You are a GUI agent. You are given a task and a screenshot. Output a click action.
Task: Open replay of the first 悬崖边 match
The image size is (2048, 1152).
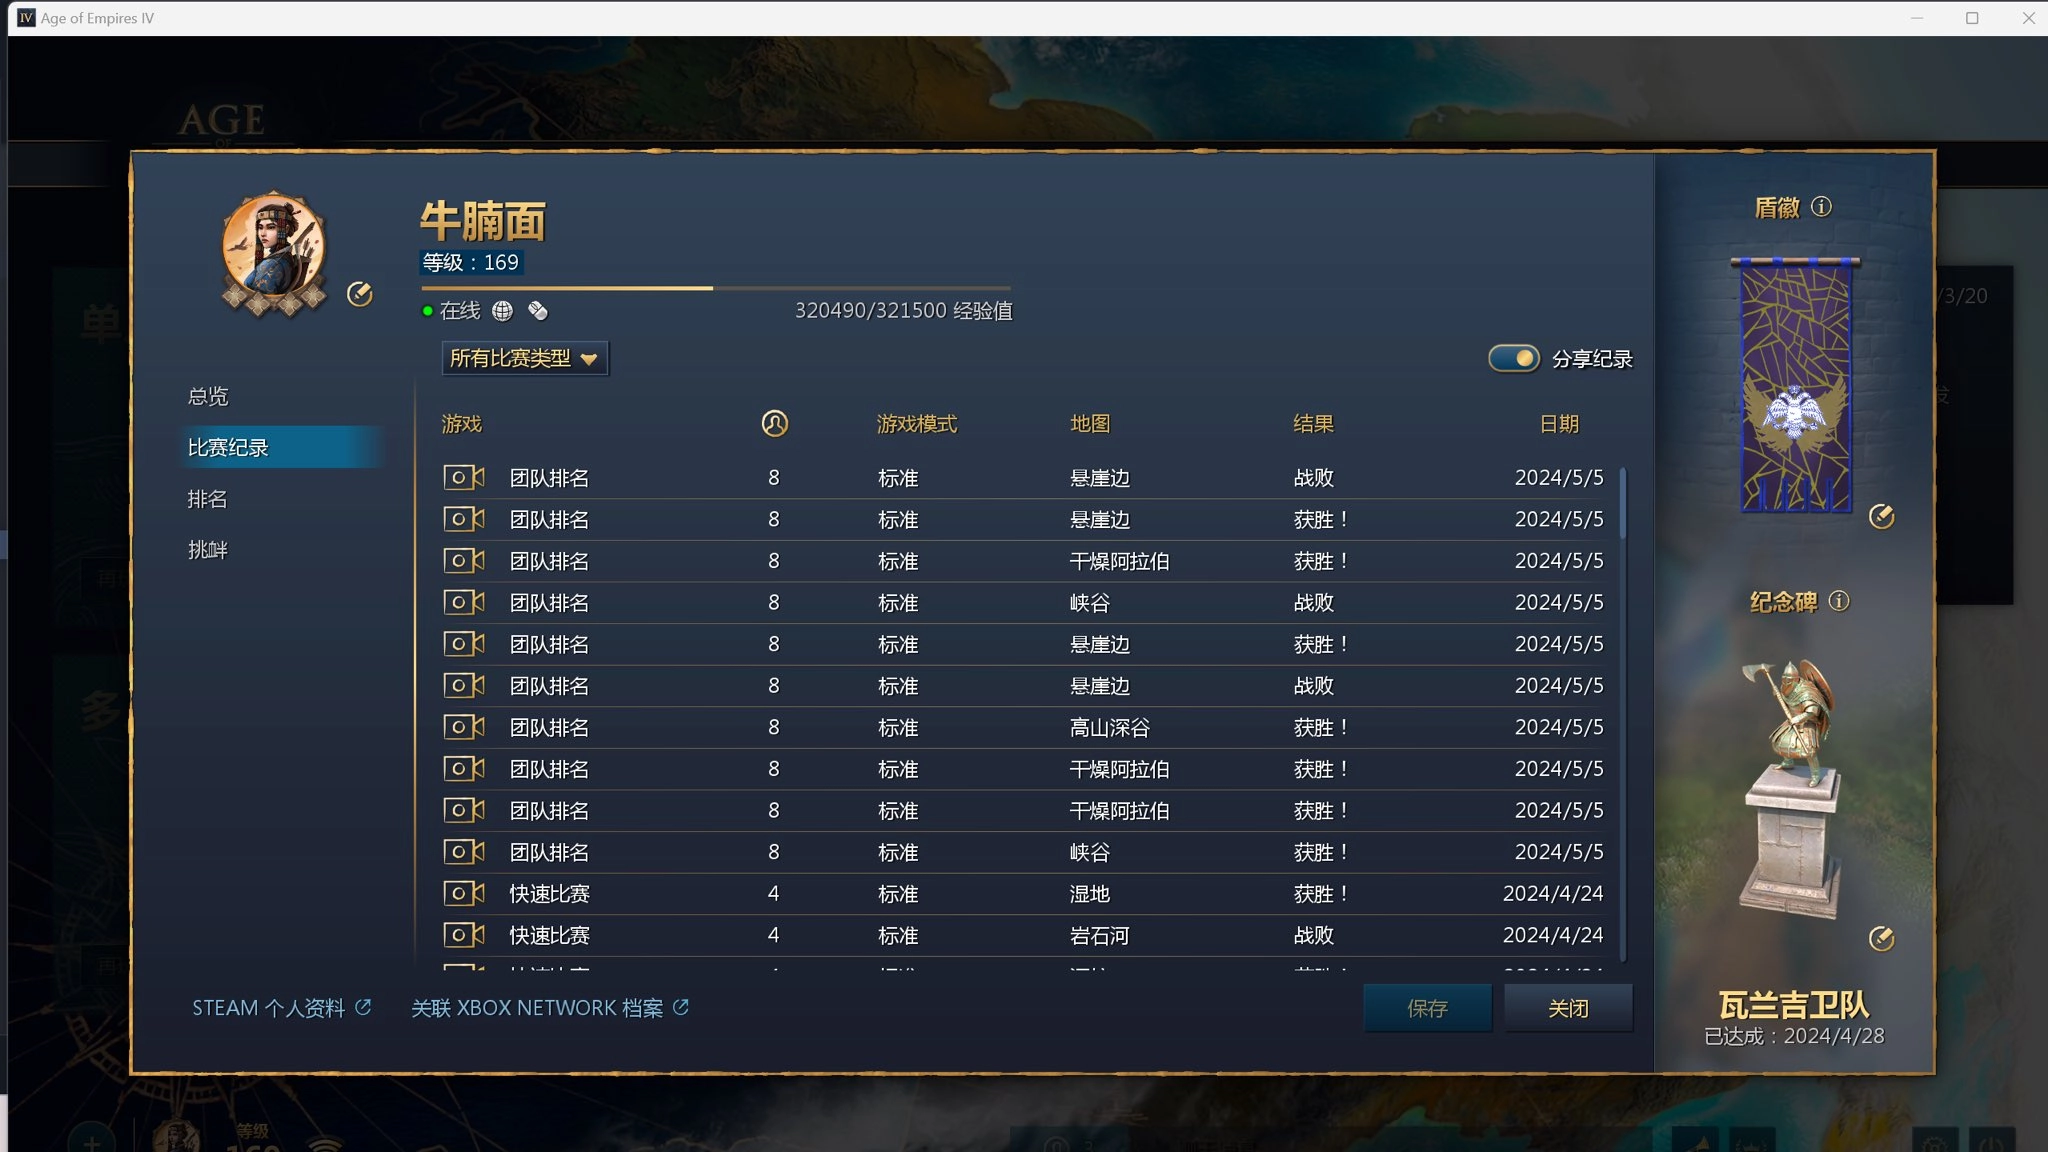click(463, 478)
